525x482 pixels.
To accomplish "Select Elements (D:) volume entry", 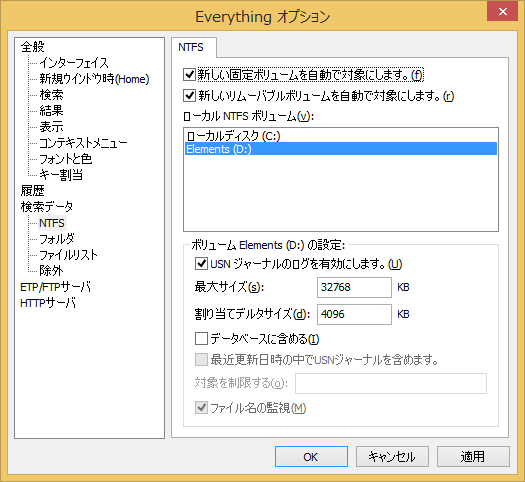I will [341, 149].
